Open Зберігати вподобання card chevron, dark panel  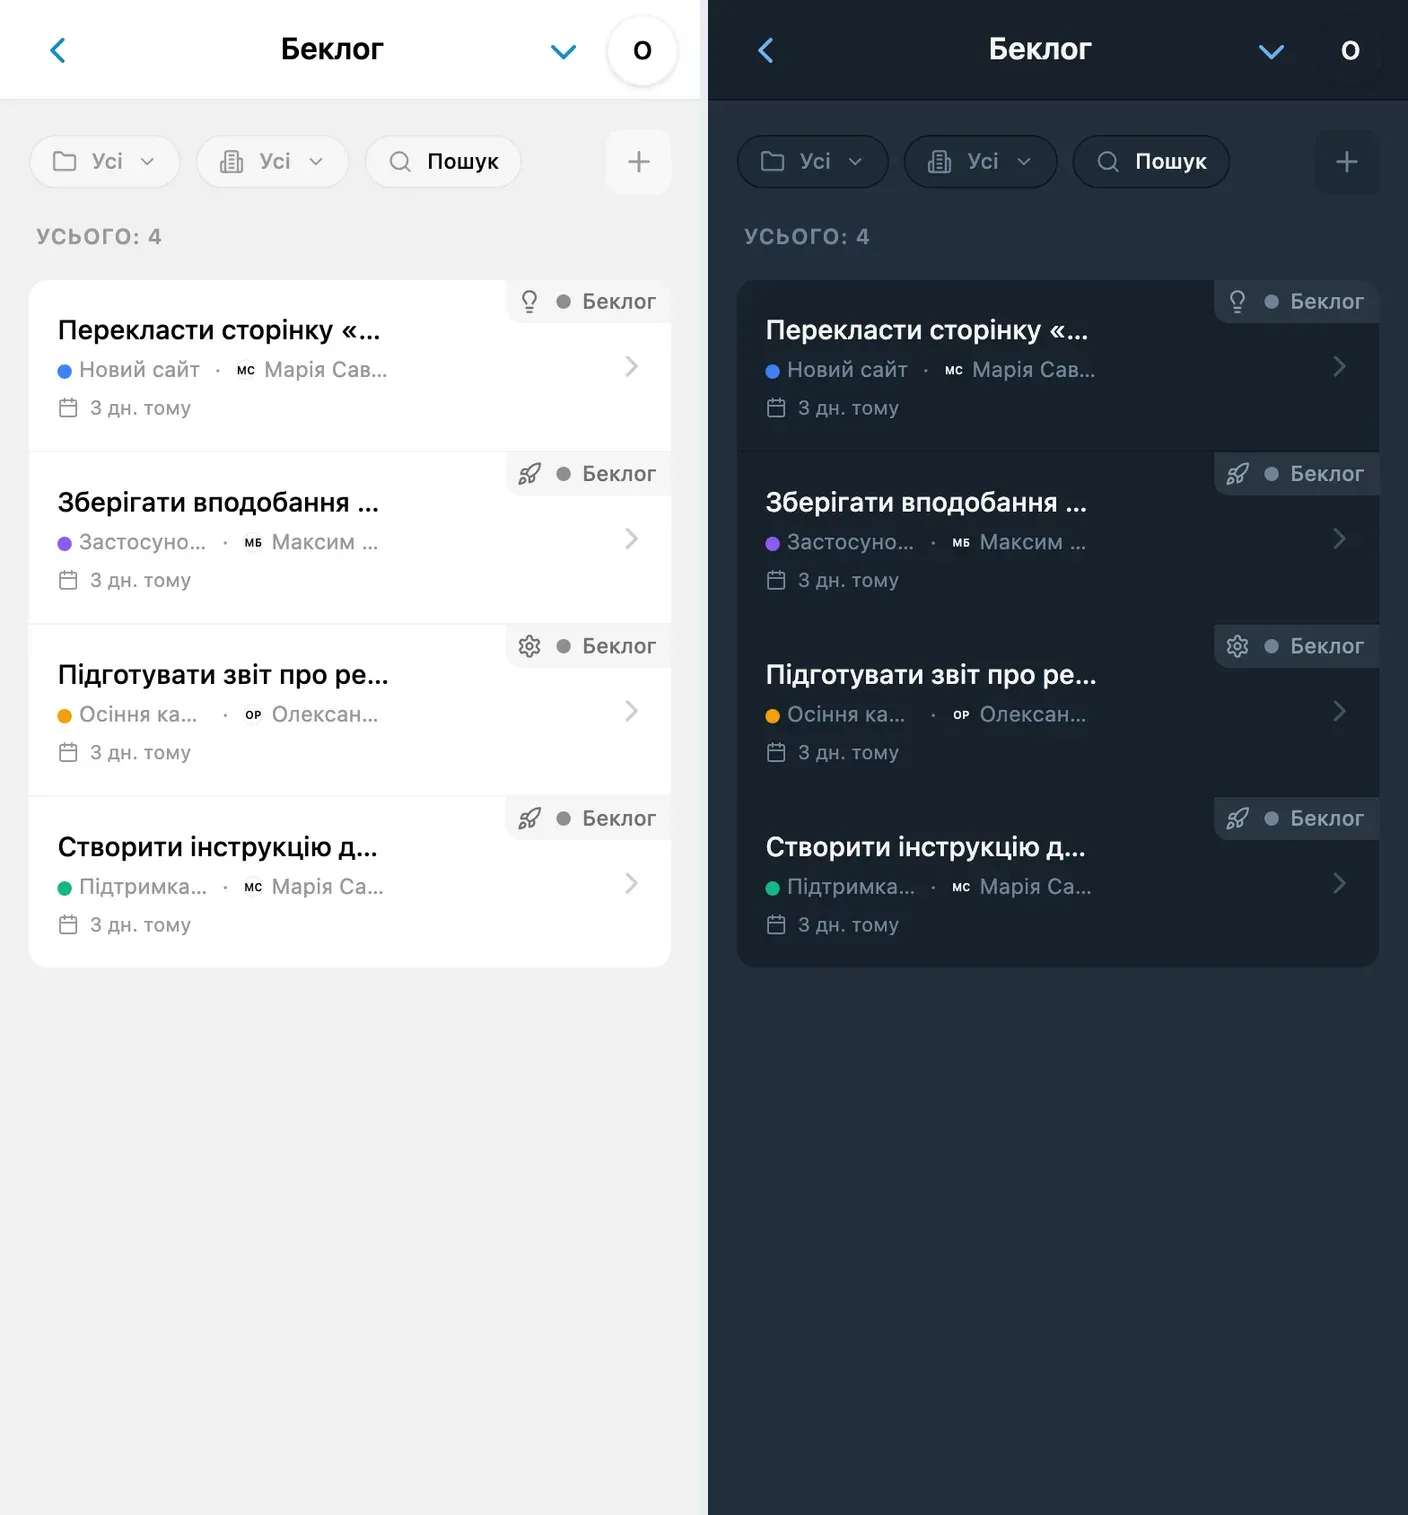1340,539
